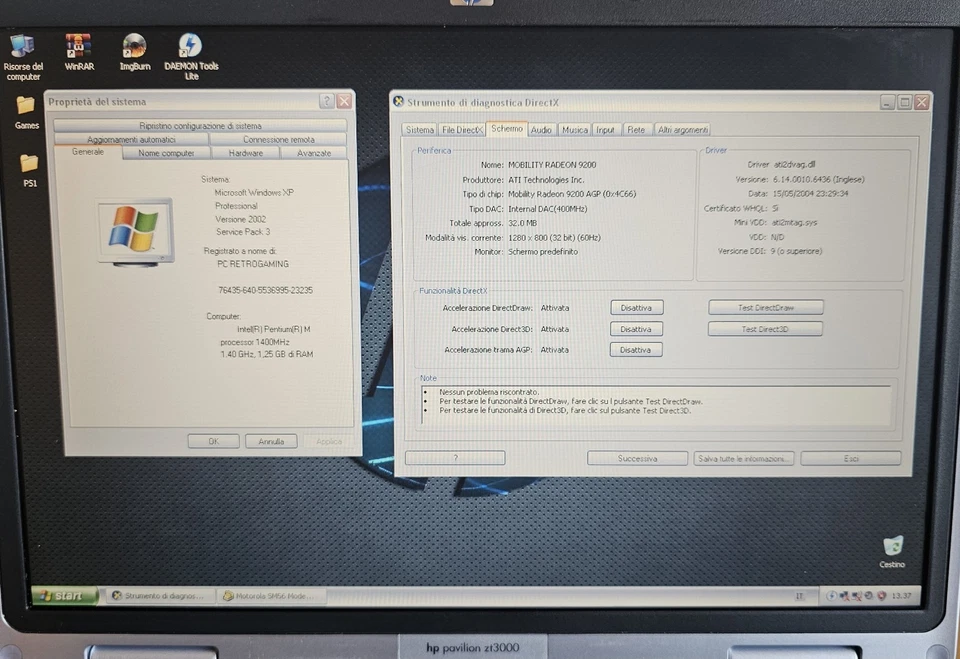Viewport: 960px width, 659px height.
Task: Click the Test DirectDraw button
Action: 766,307
